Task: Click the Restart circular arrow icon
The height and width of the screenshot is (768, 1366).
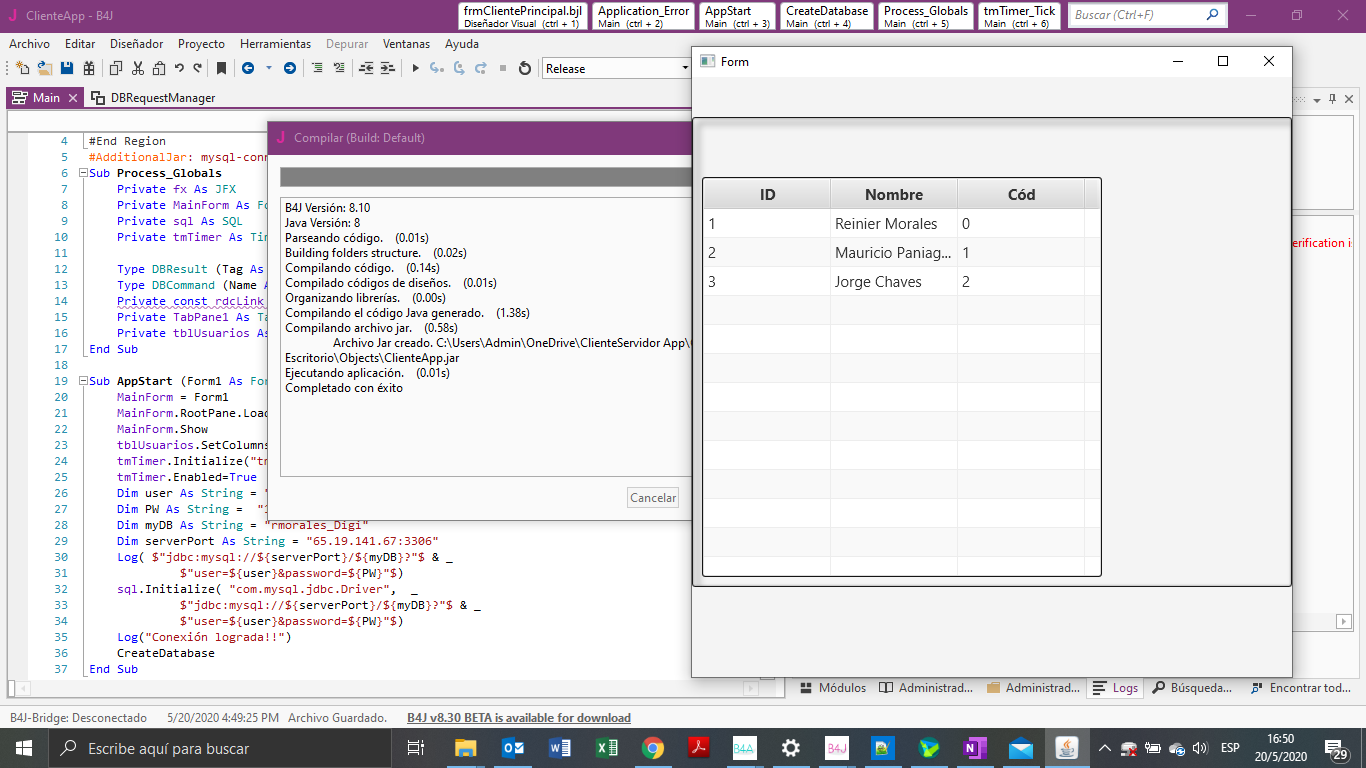Action: pyautogui.click(x=525, y=68)
